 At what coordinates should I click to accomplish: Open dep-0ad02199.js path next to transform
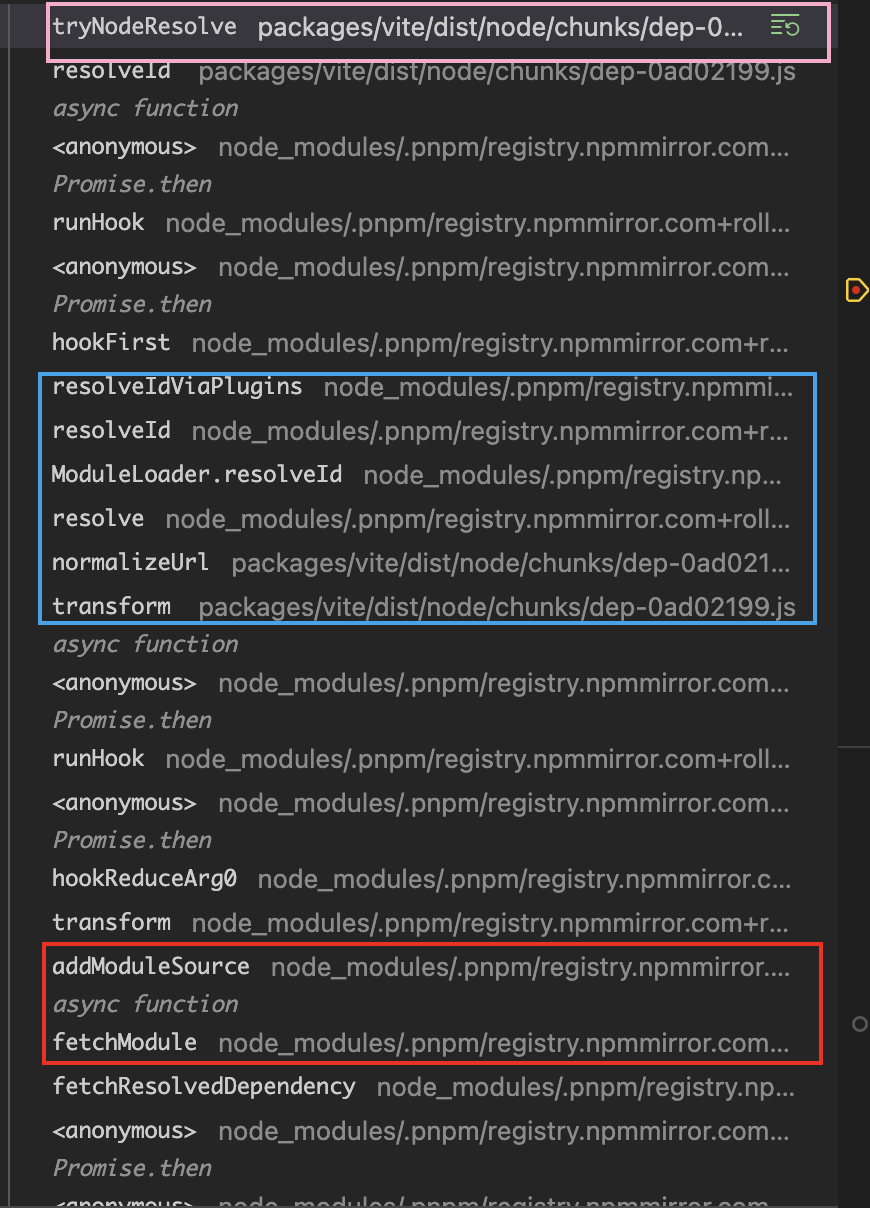coord(497,607)
